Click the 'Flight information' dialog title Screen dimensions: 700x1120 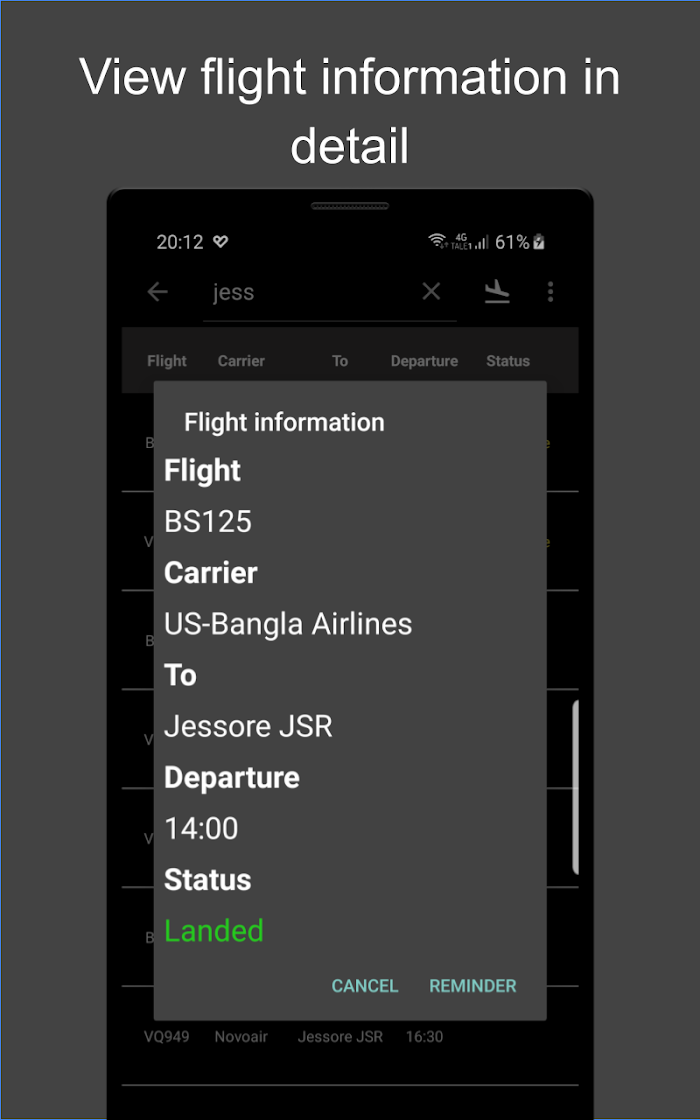(x=284, y=422)
